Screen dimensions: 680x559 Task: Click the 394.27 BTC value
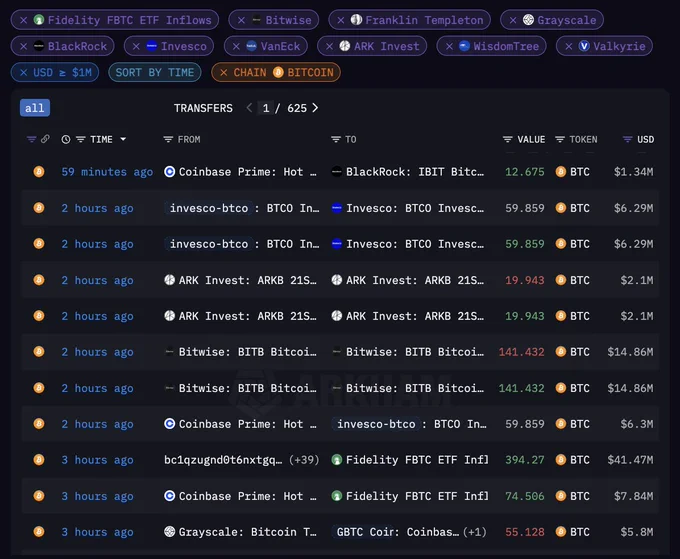(x=524, y=460)
